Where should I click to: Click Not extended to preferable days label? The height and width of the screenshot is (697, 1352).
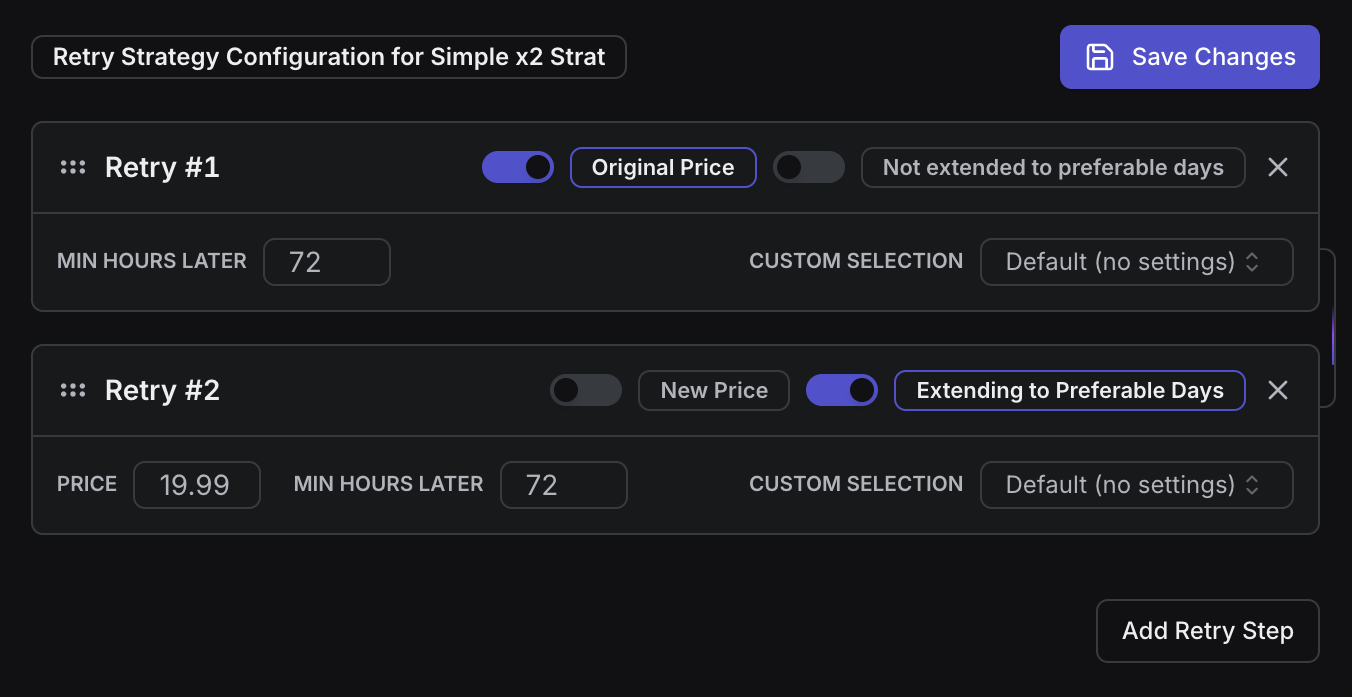(1052, 167)
